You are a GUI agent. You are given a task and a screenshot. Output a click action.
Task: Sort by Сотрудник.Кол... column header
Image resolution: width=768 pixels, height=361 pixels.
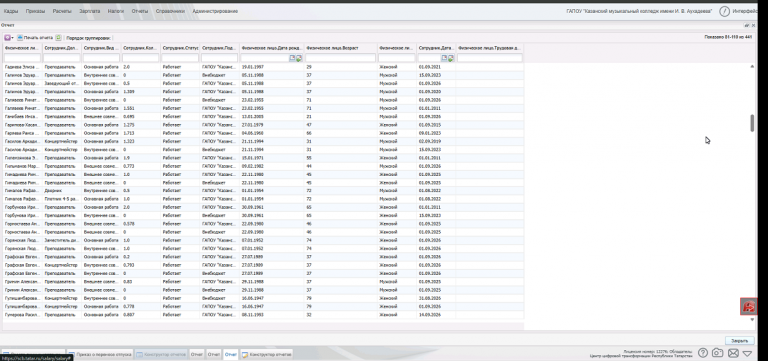[x=141, y=48]
